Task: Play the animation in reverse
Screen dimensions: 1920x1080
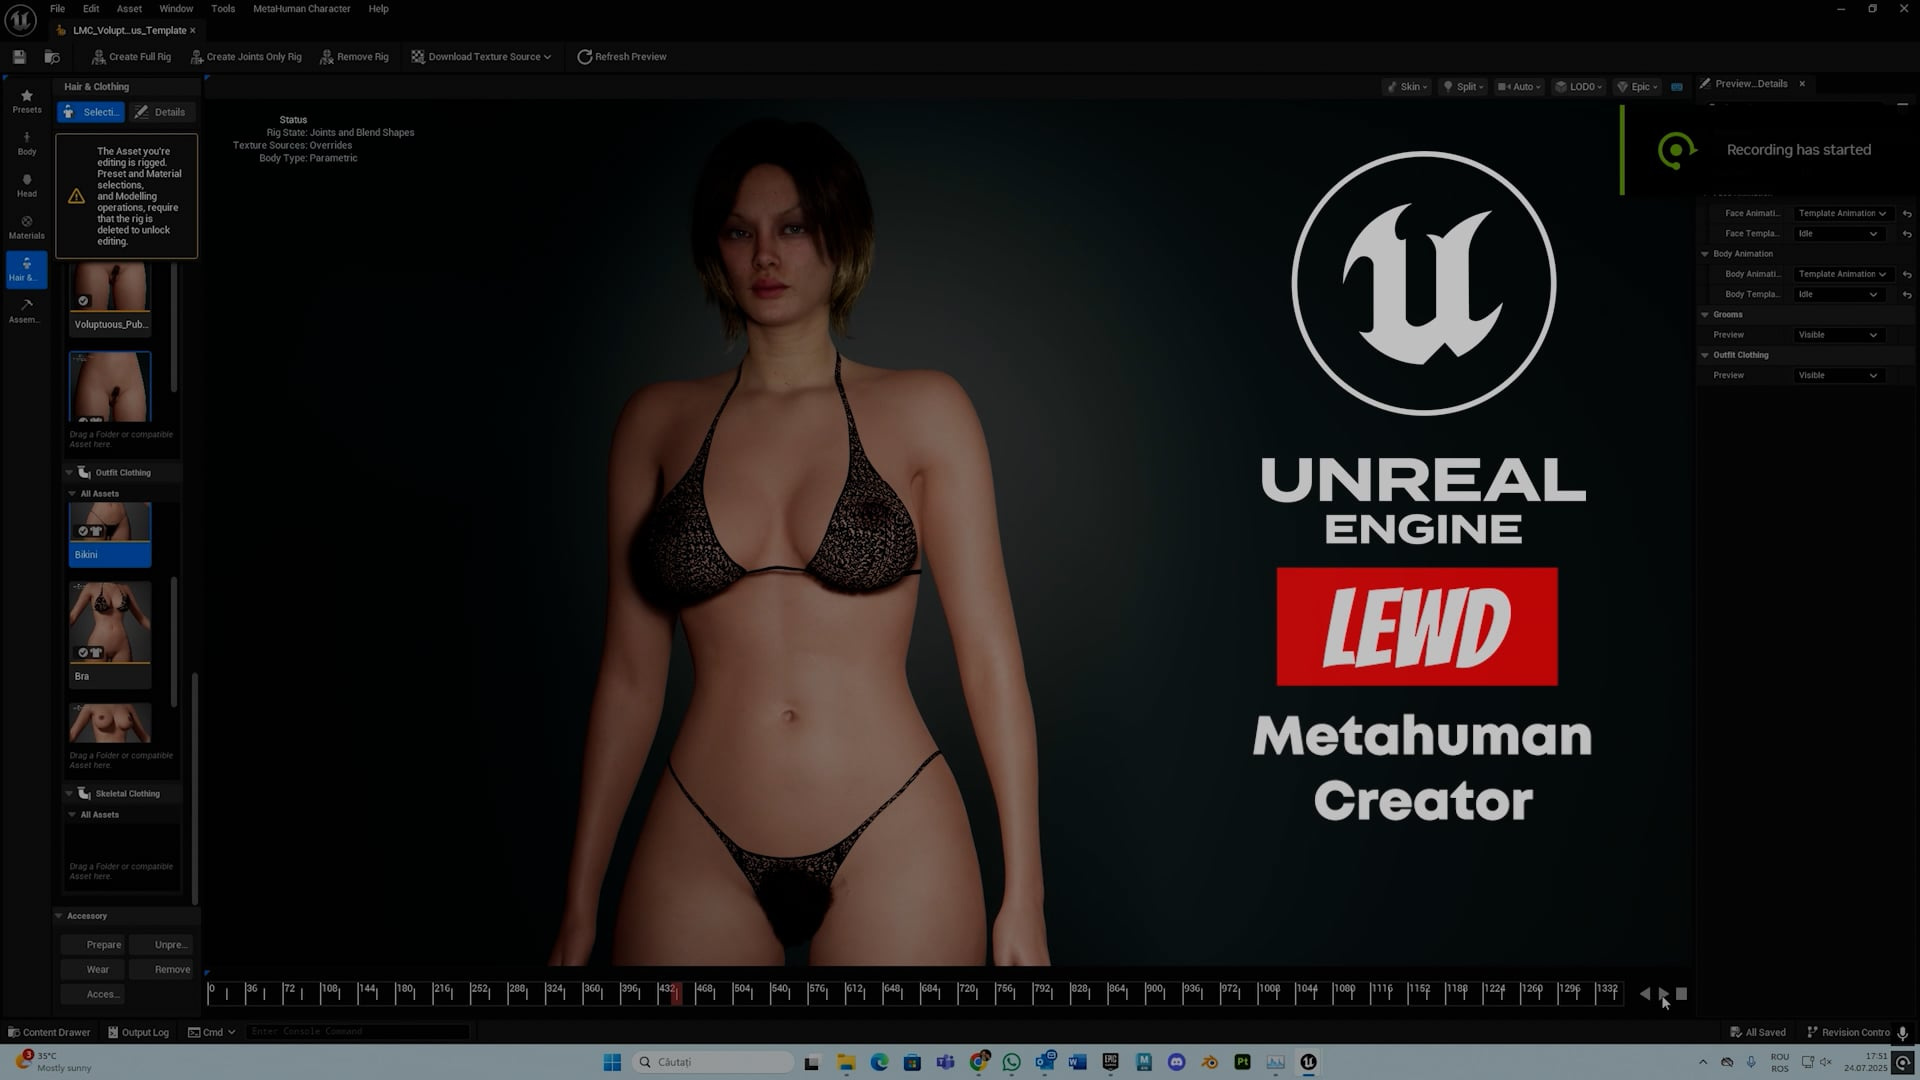Action: [1645, 994]
